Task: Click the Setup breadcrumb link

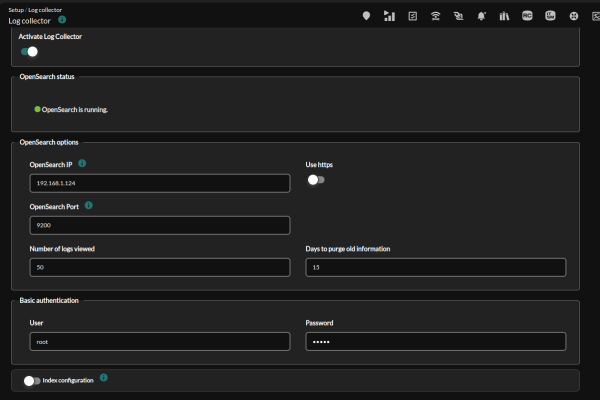Action: click(x=16, y=10)
